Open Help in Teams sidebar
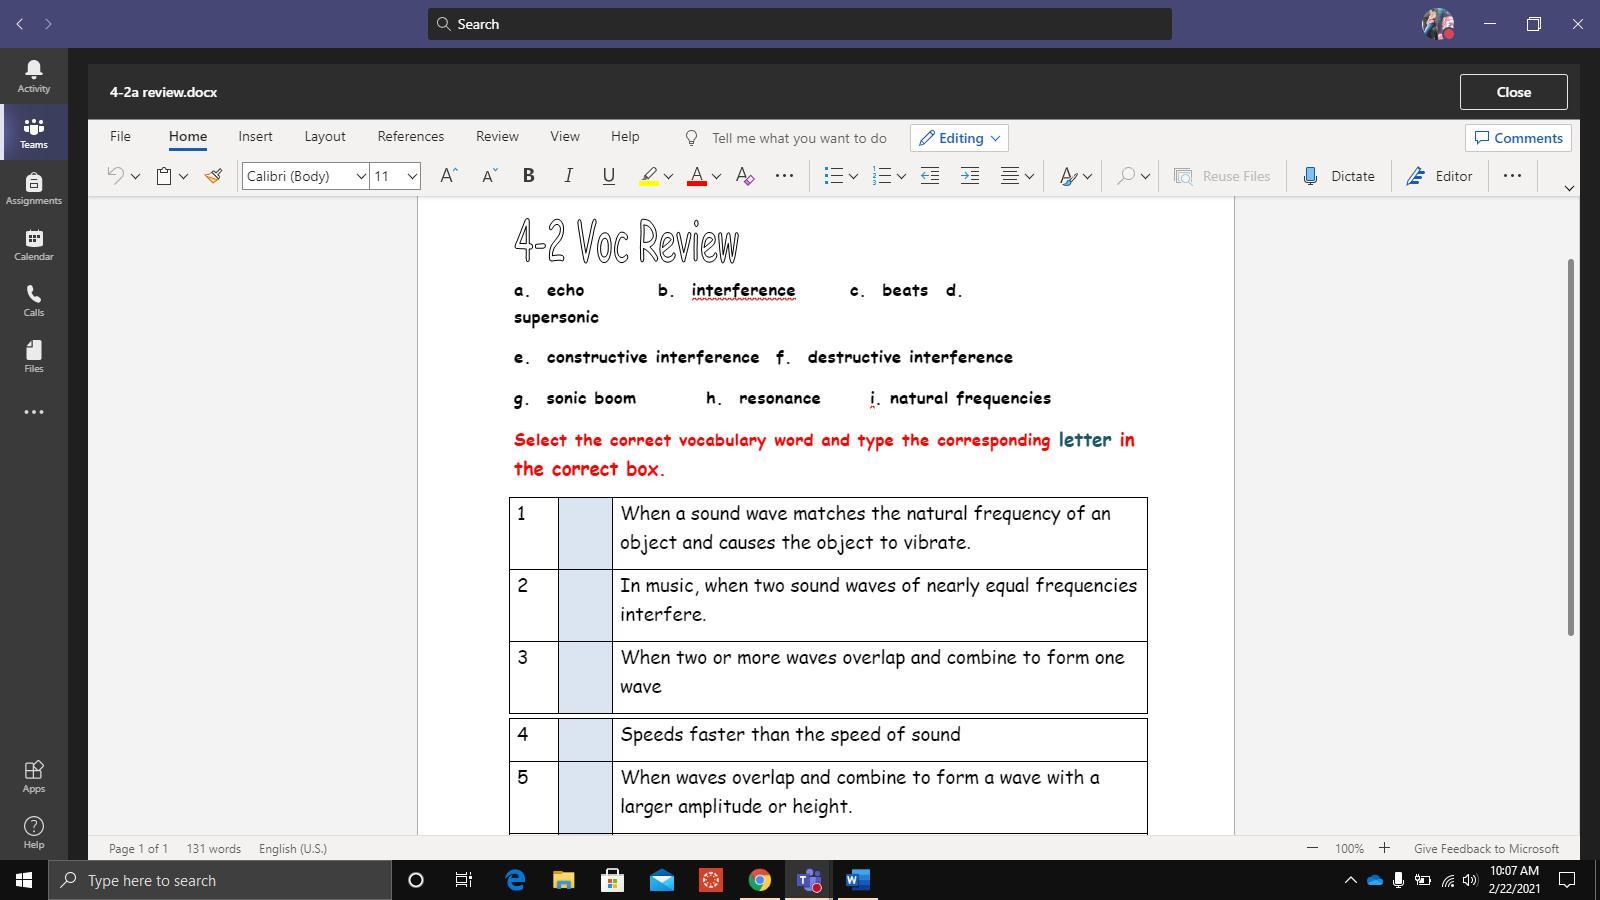 [x=33, y=832]
